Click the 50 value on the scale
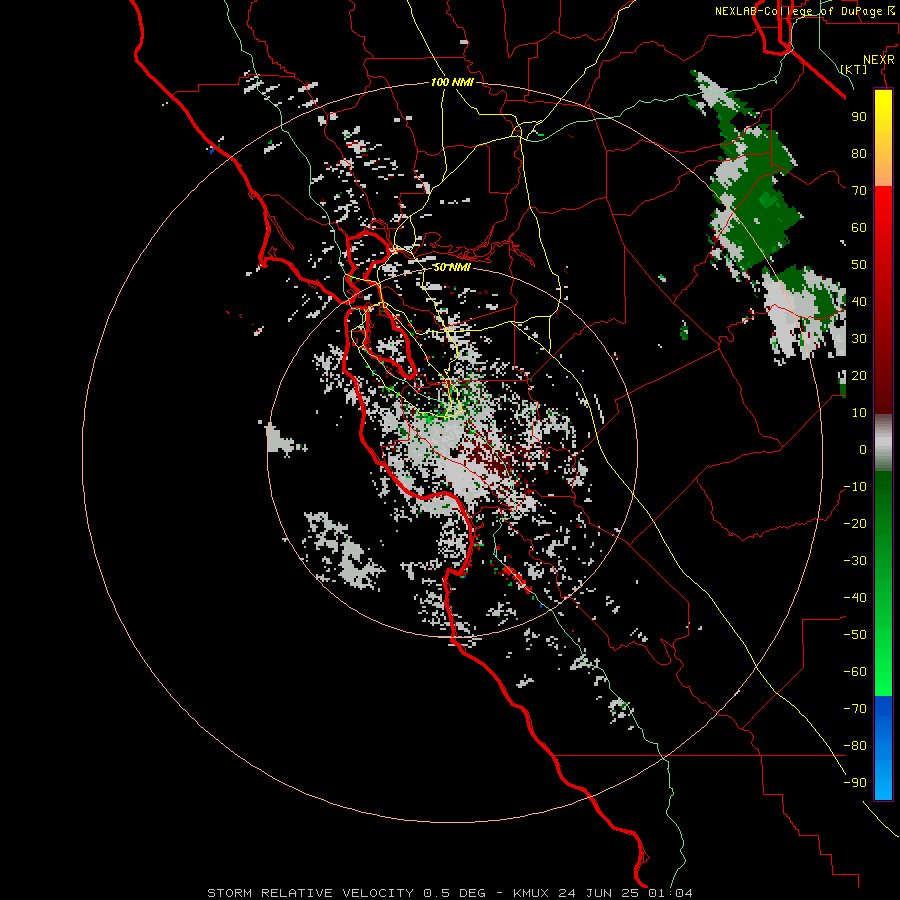The width and height of the screenshot is (900, 900). tap(859, 265)
